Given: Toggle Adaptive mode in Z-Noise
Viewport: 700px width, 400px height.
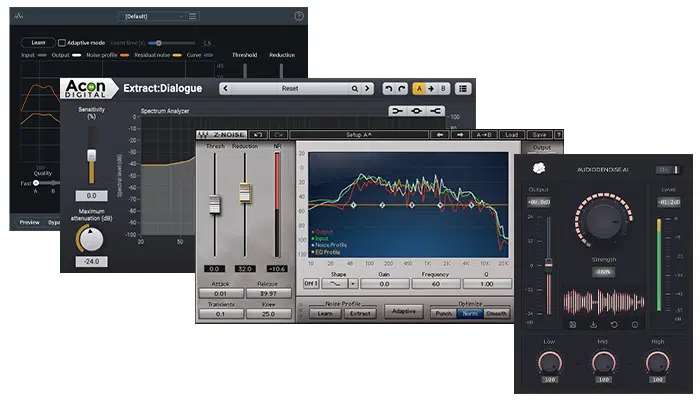Looking at the screenshot, I should (404, 311).
